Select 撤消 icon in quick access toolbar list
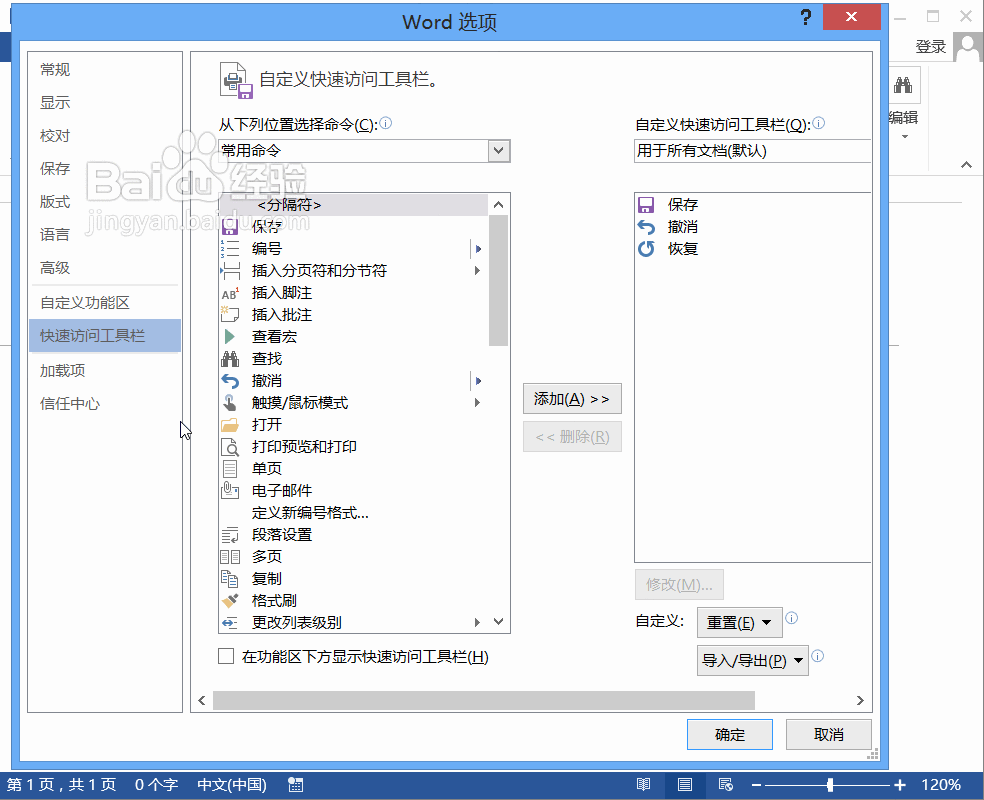 tap(646, 227)
